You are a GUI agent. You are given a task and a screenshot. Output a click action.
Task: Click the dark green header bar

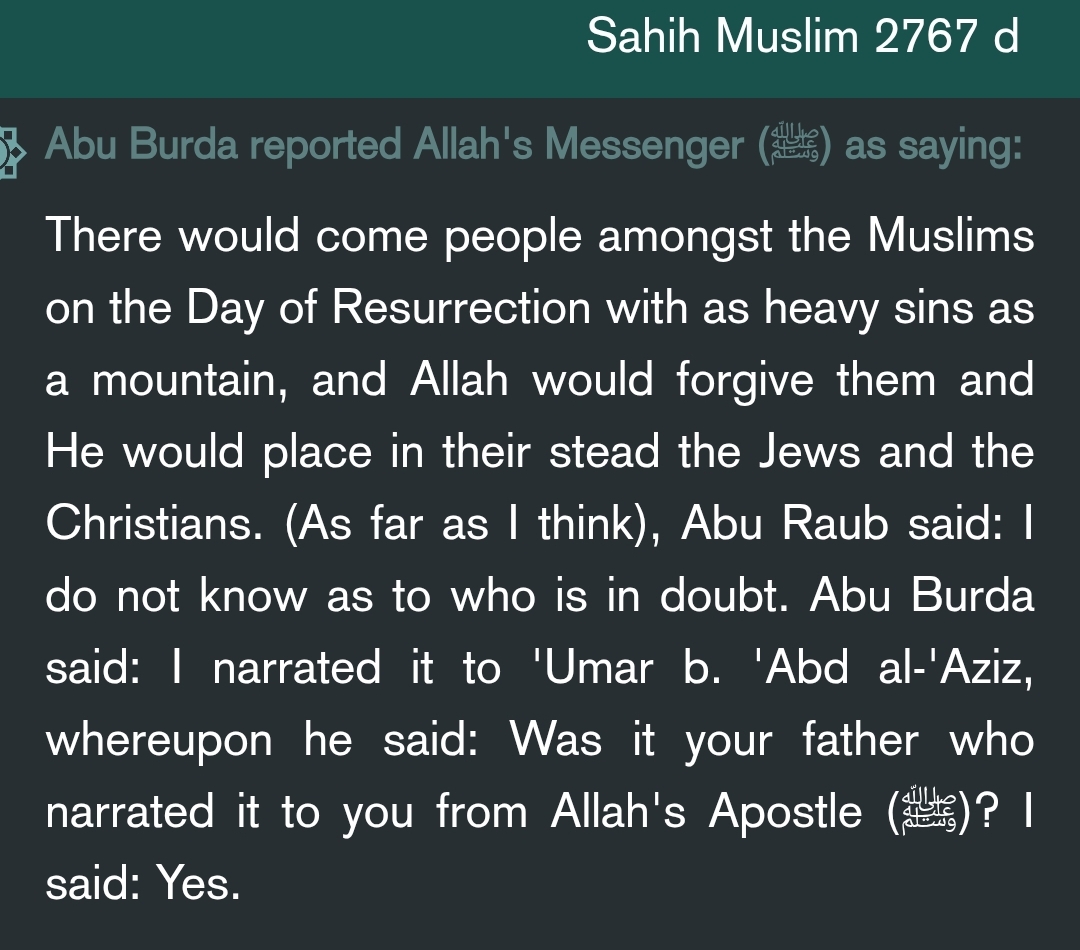coord(300,48)
